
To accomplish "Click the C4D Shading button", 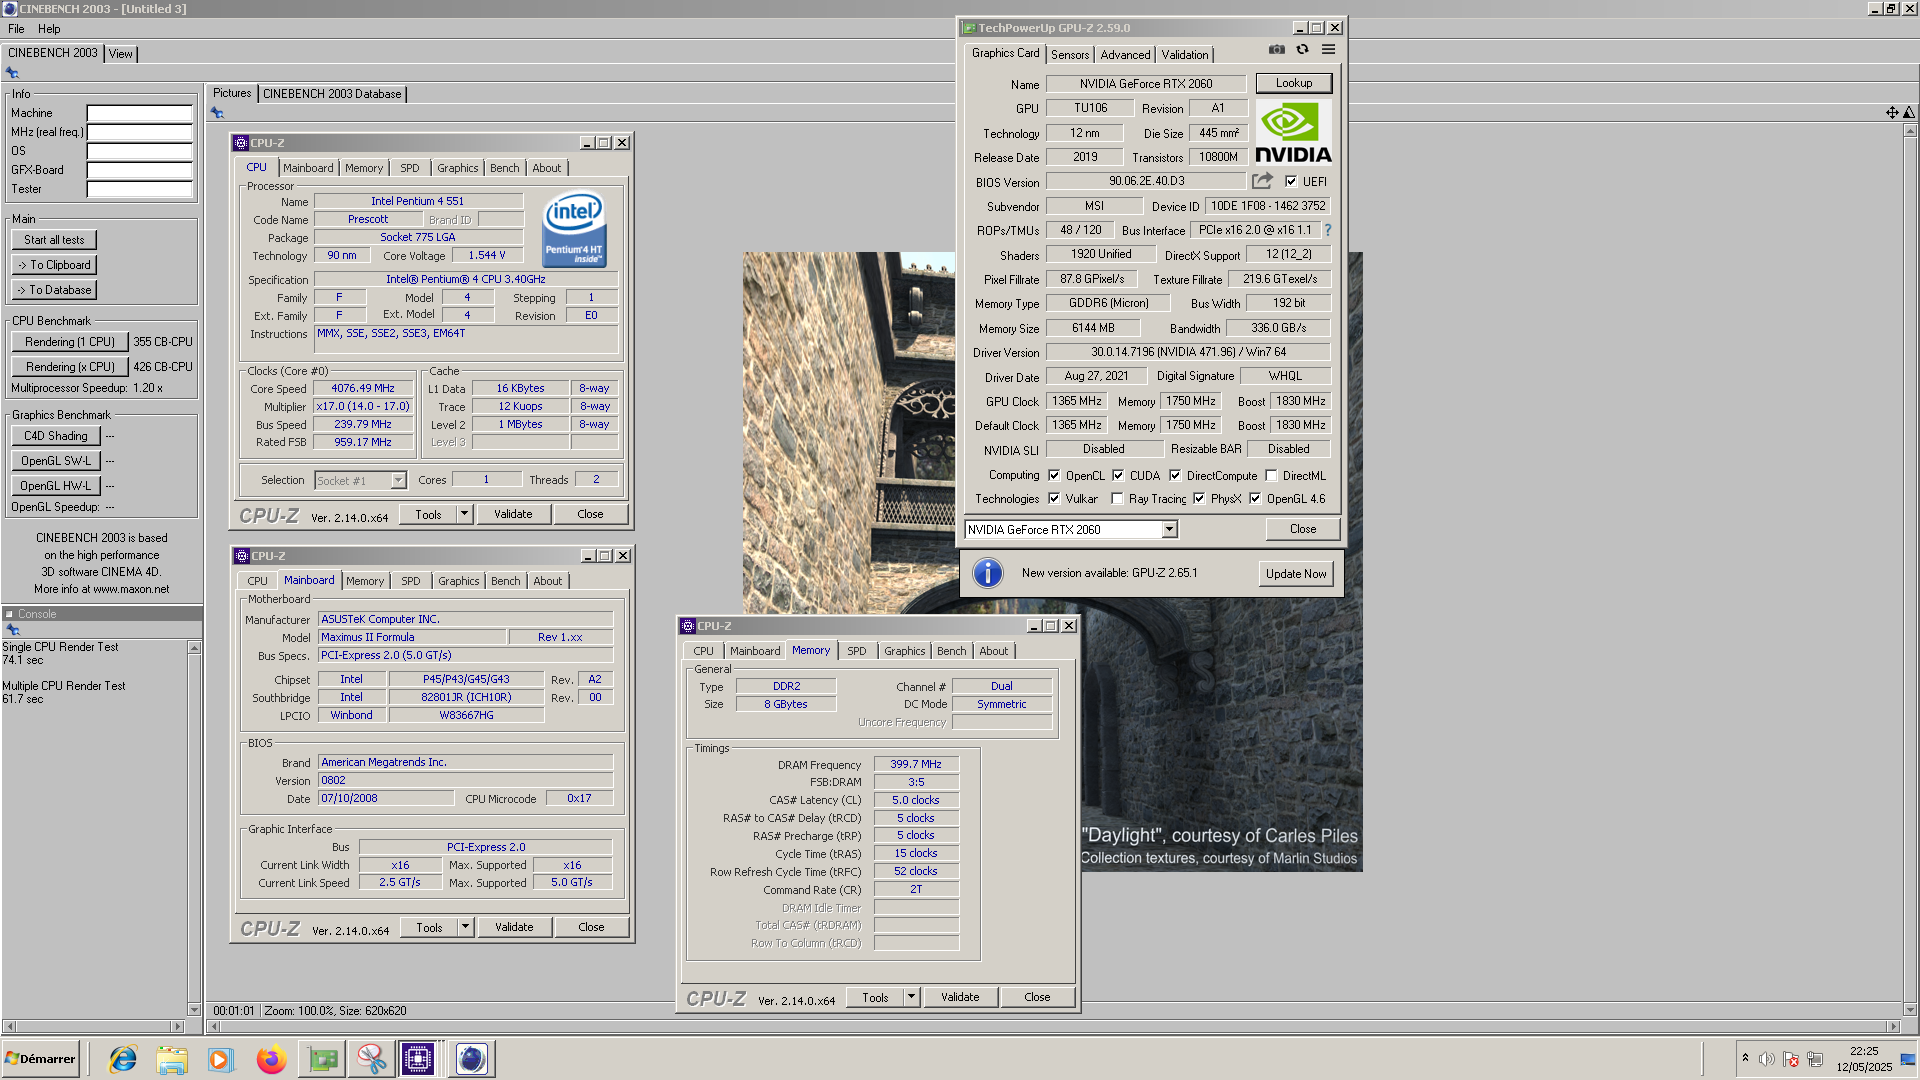I will (x=56, y=436).
